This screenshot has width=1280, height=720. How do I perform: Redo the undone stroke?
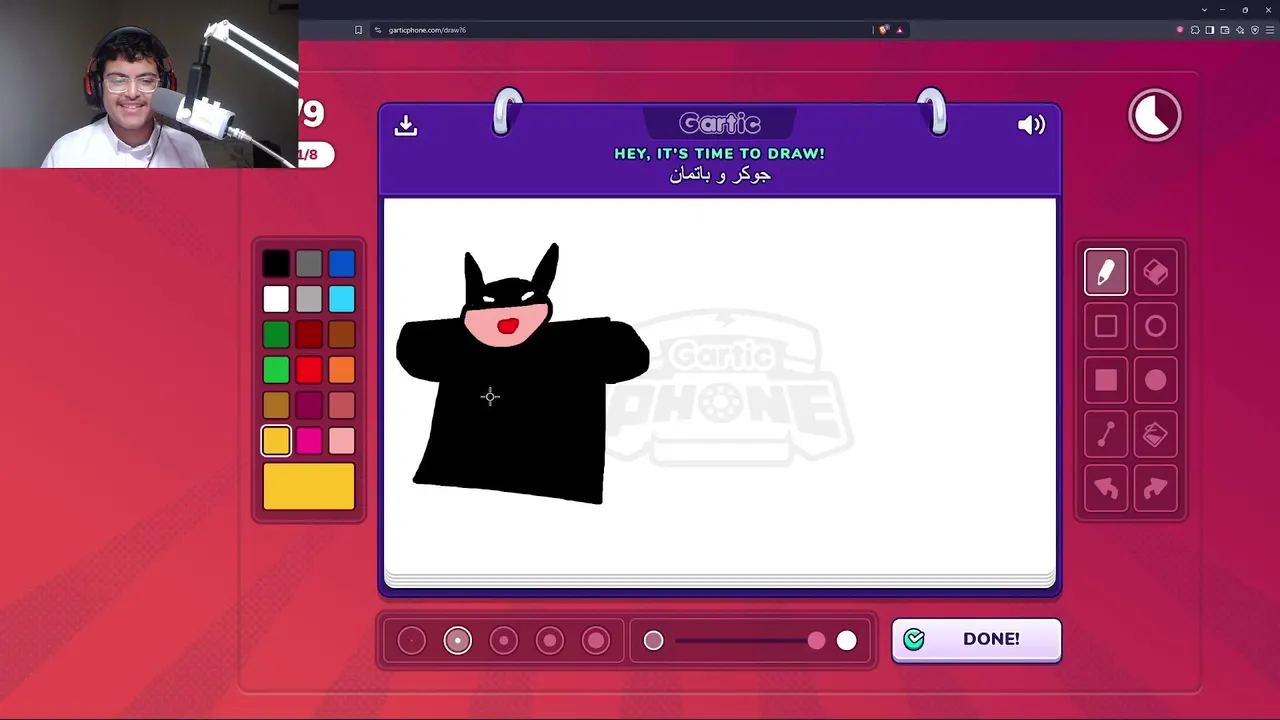(1155, 488)
